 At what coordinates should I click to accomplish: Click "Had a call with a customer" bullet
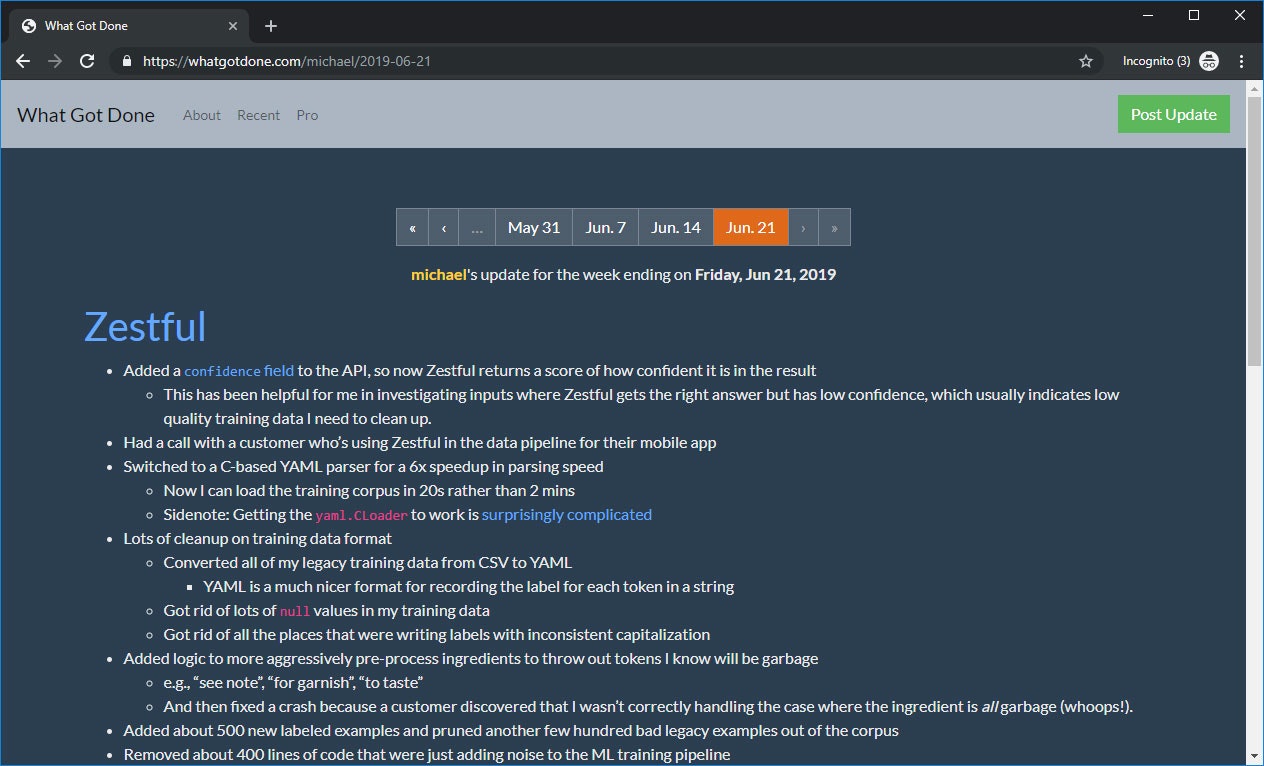pyautogui.click(x=420, y=442)
